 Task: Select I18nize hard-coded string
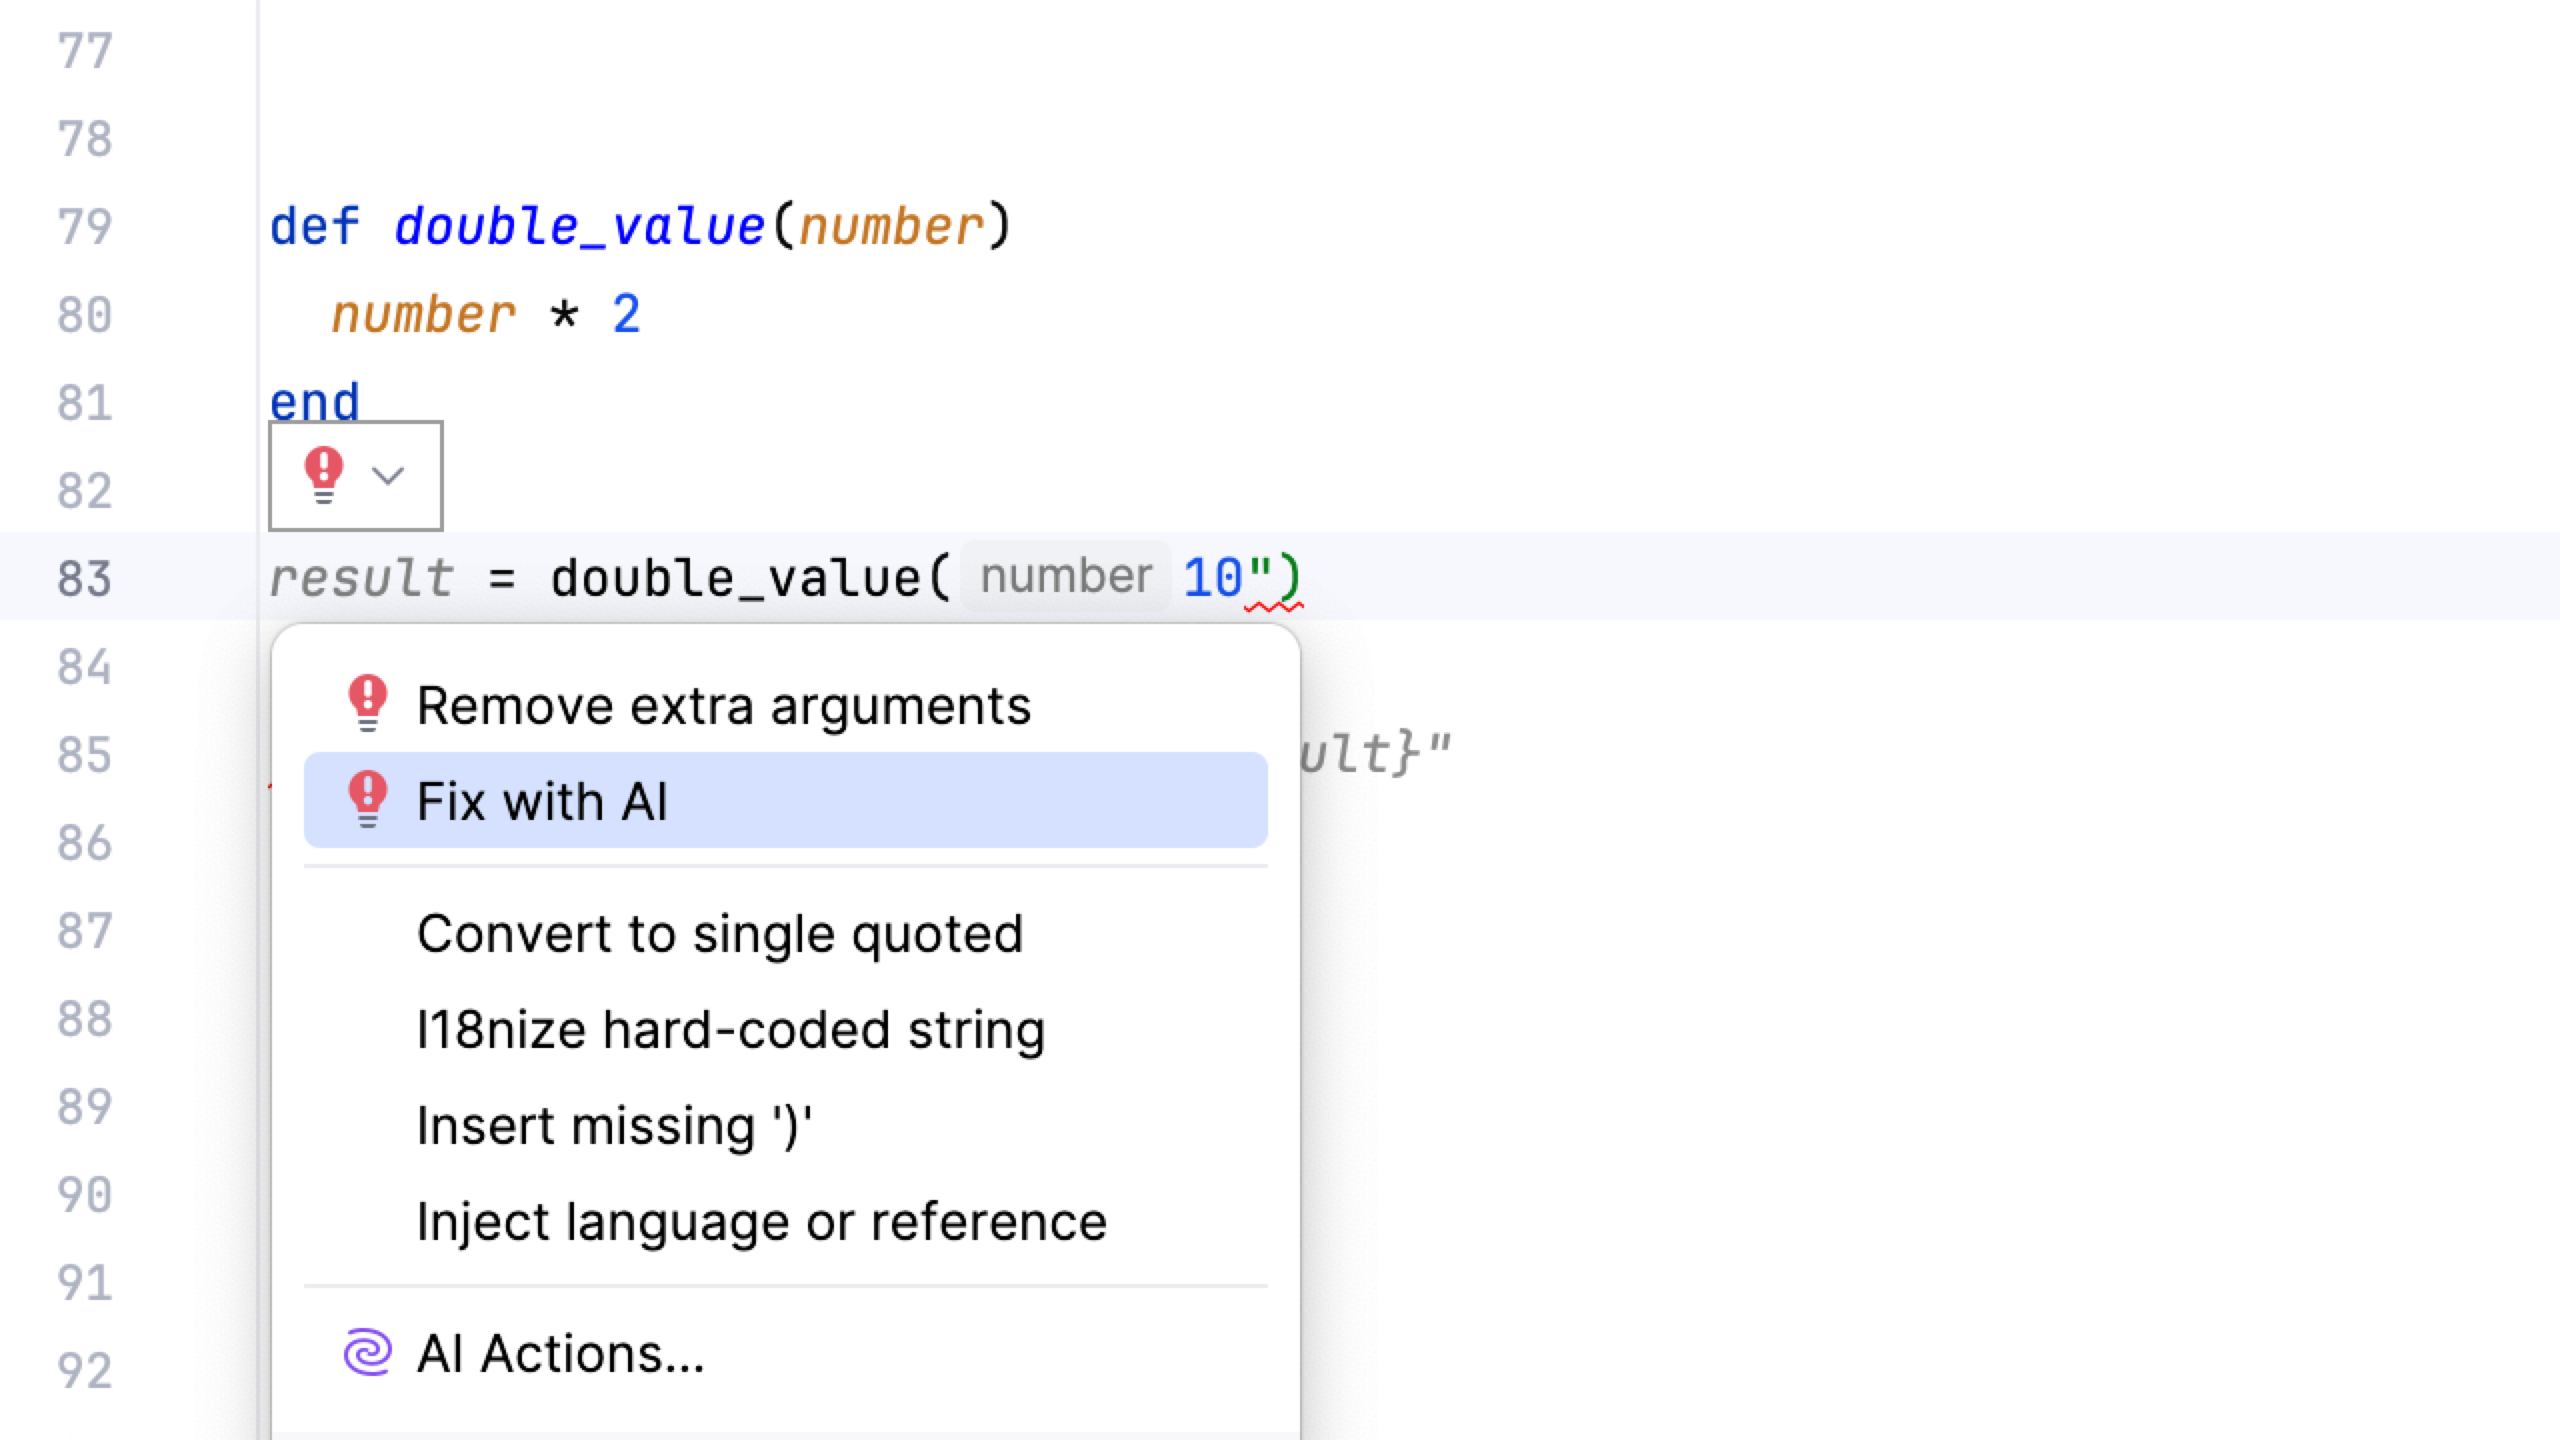(785, 1030)
